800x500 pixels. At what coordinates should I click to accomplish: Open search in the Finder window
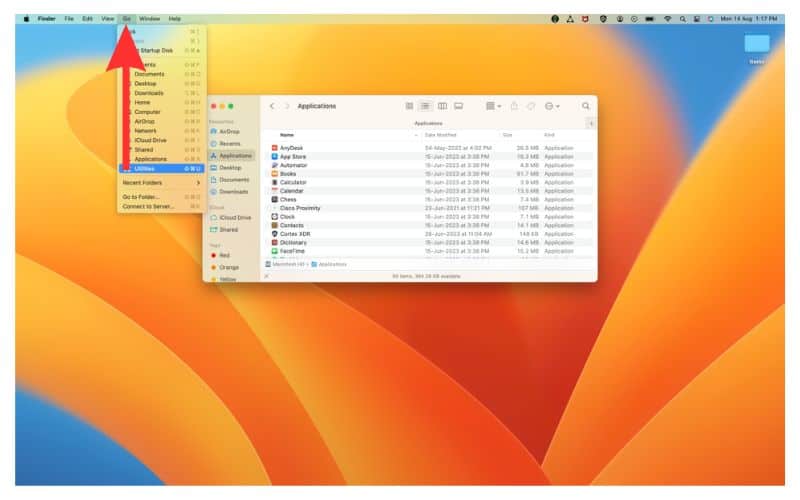(x=585, y=106)
